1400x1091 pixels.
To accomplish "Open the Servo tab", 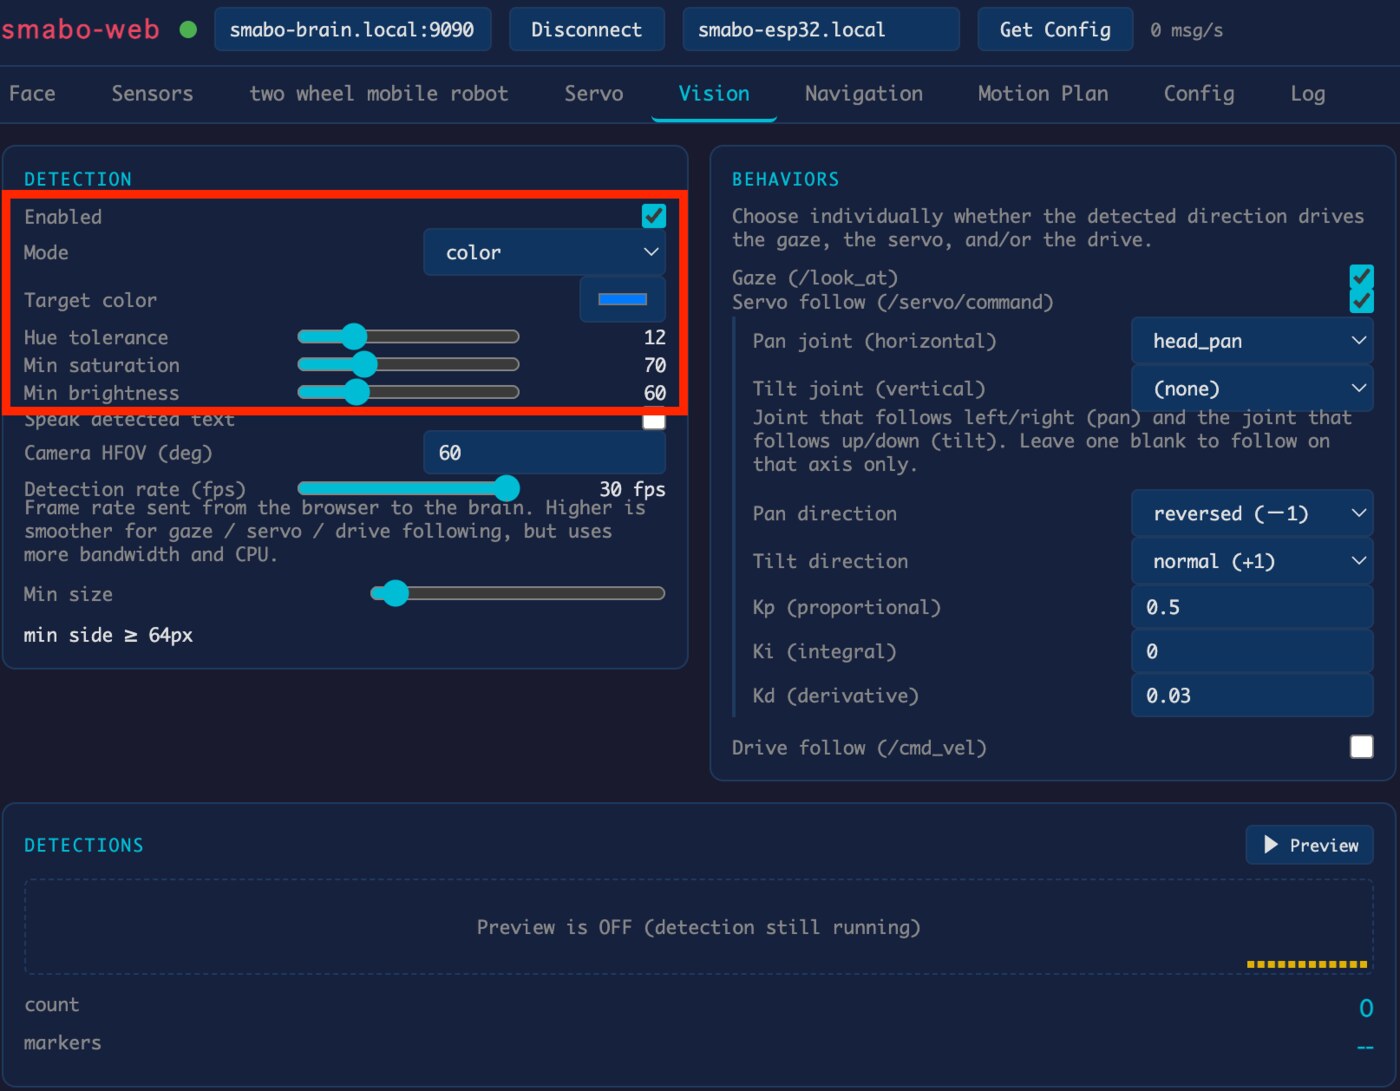I will (x=594, y=94).
